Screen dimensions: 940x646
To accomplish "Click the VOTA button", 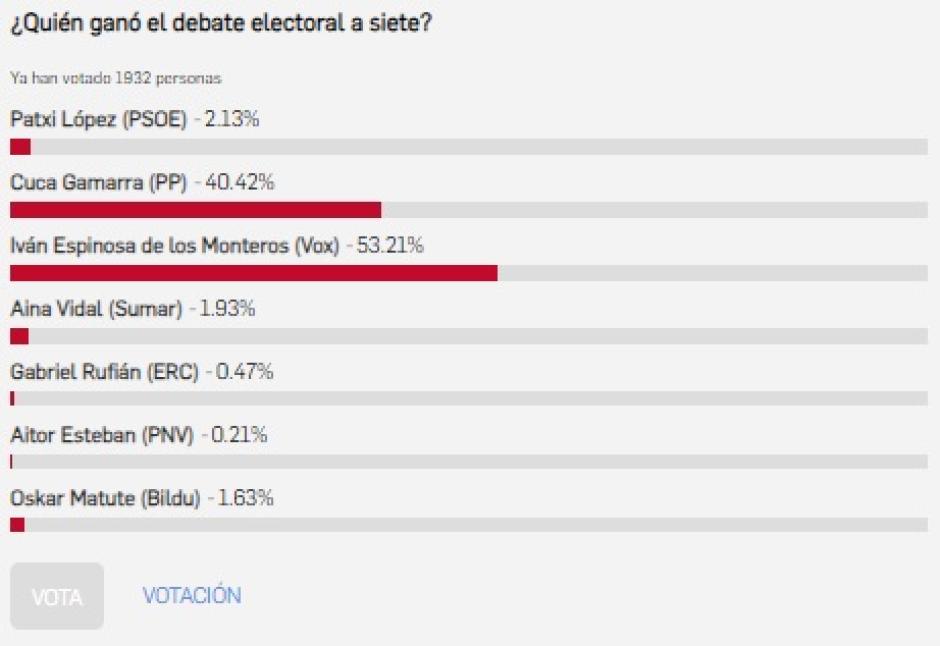I will pyautogui.click(x=57, y=596).
